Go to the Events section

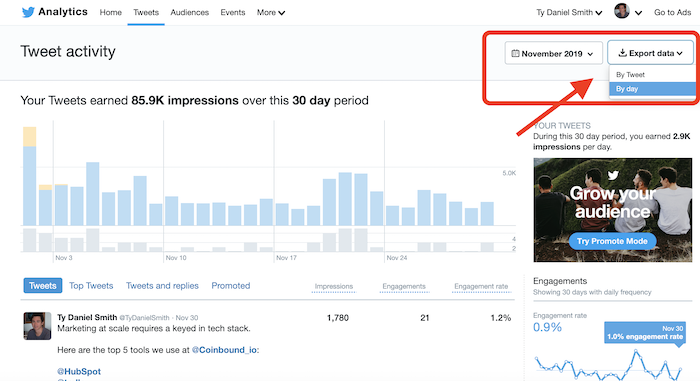(x=233, y=13)
